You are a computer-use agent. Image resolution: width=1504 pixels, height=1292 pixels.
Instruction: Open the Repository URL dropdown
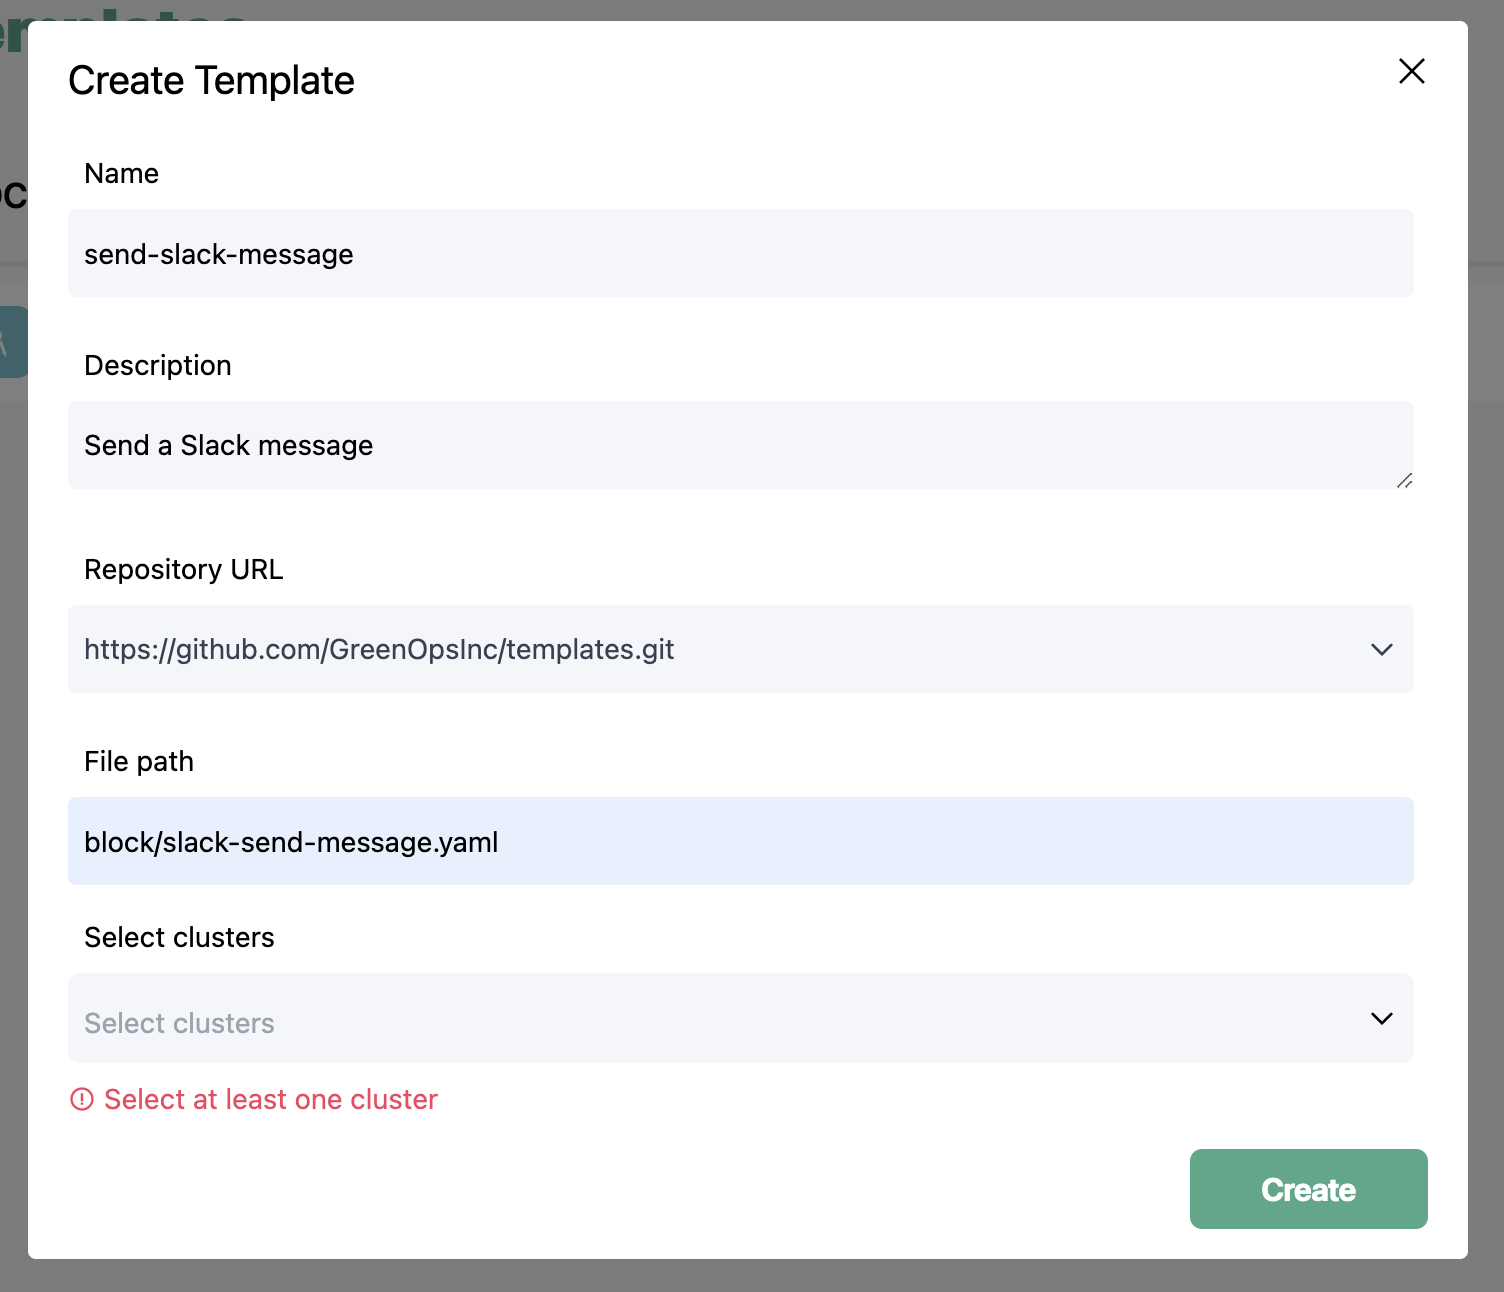[741, 649]
